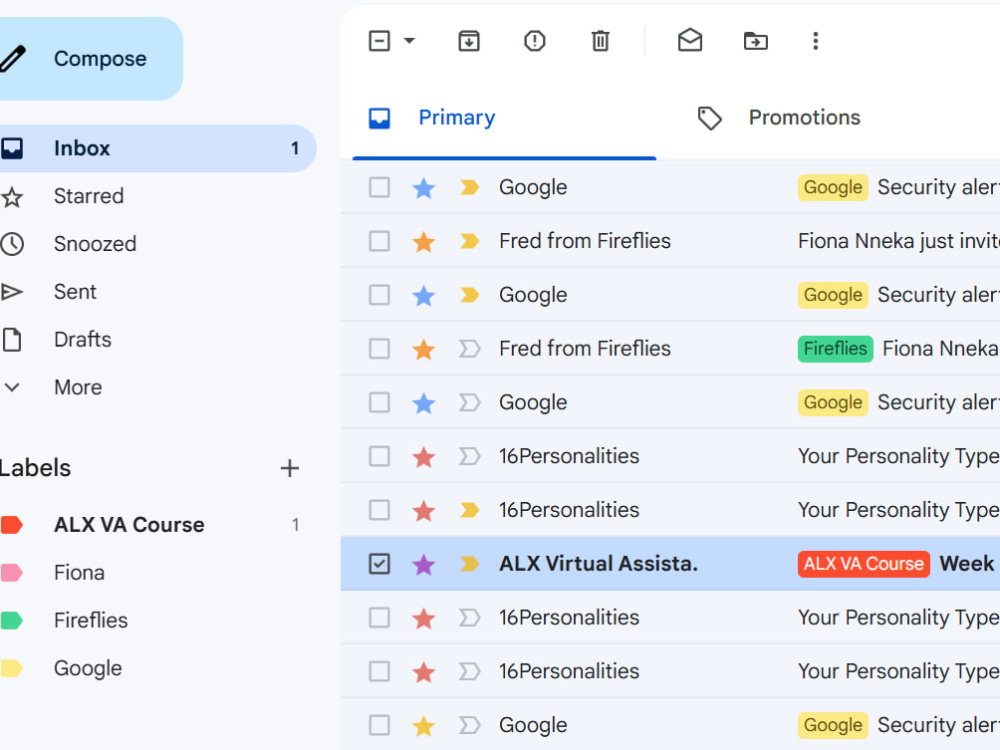Uncheck the ALX Virtual Assista. email checkbox
The height and width of the screenshot is (750, 1000).
[x=379, y=564]
